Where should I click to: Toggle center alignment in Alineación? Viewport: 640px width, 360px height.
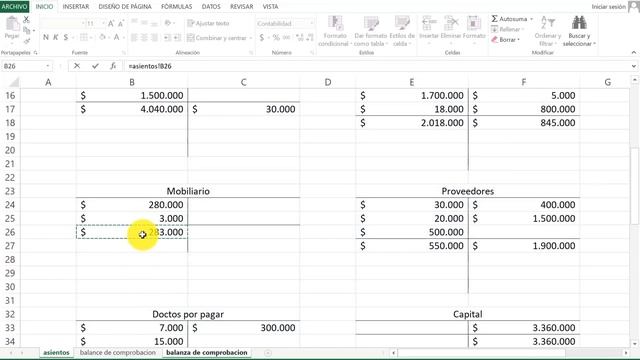[144, 38]
